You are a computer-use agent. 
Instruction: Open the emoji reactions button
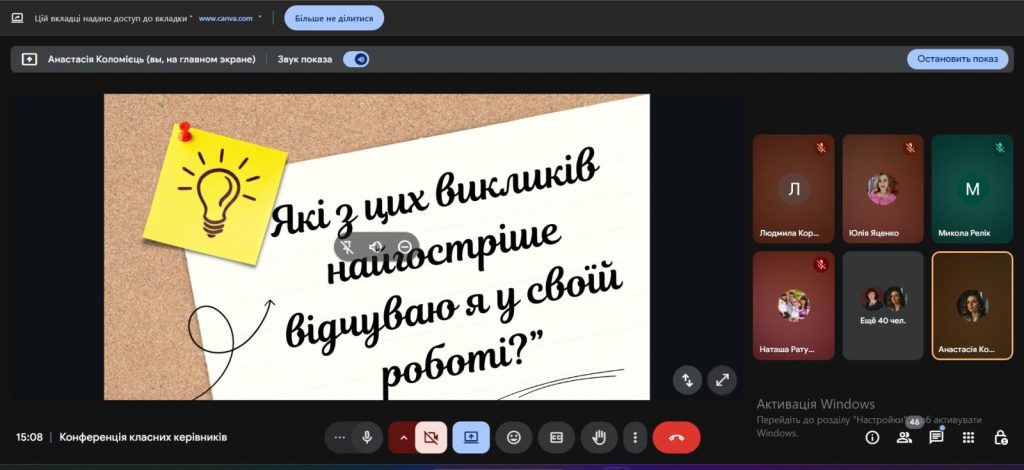pos(514,437)
